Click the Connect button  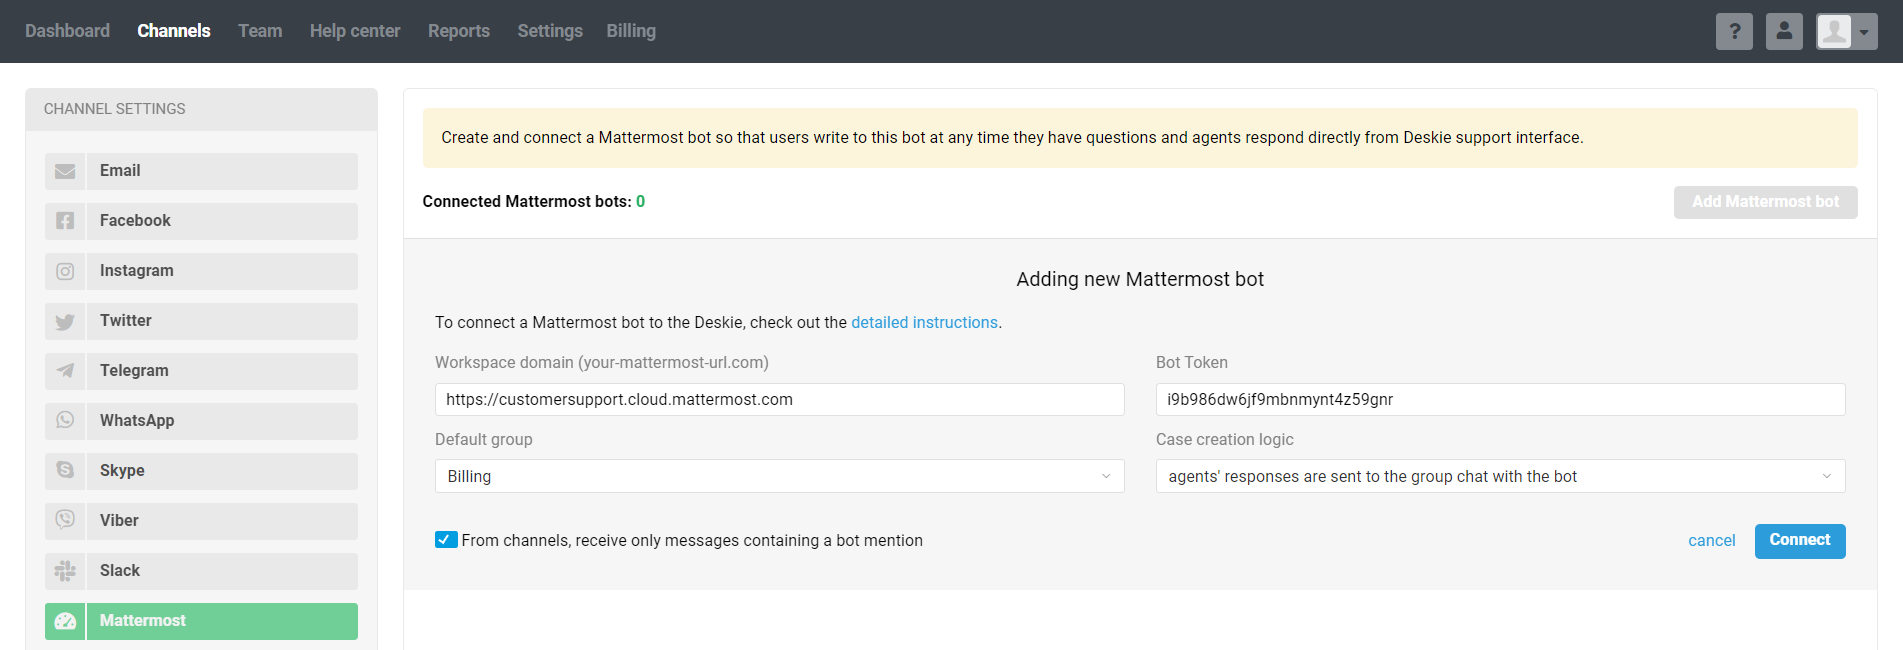tap(1799, 541)
